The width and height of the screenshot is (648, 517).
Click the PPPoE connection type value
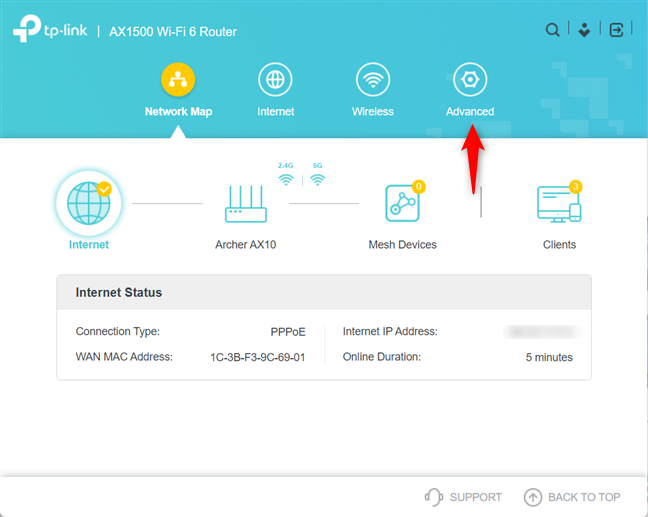point(288,332)
